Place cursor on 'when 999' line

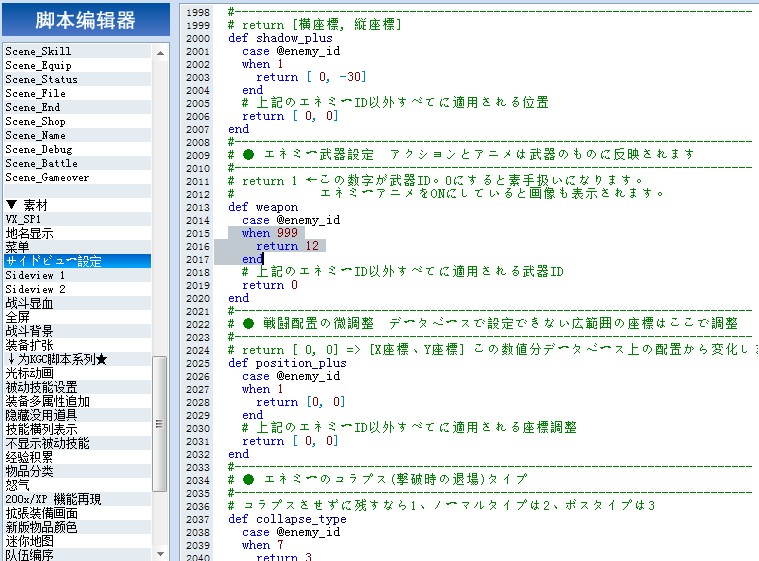(270, 233)
